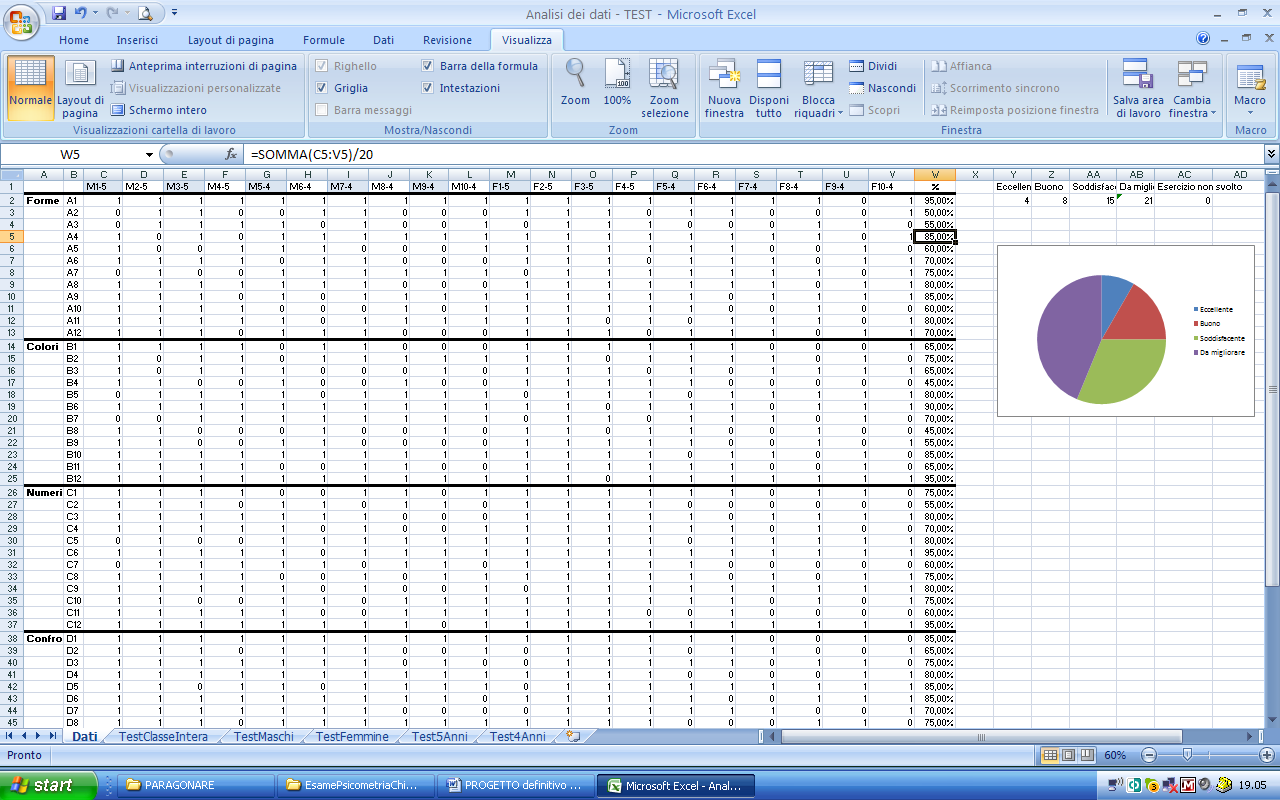Open the Inserisci ribbon tab
Screen dimensions: 1280x800
click(x=137, y=40)
